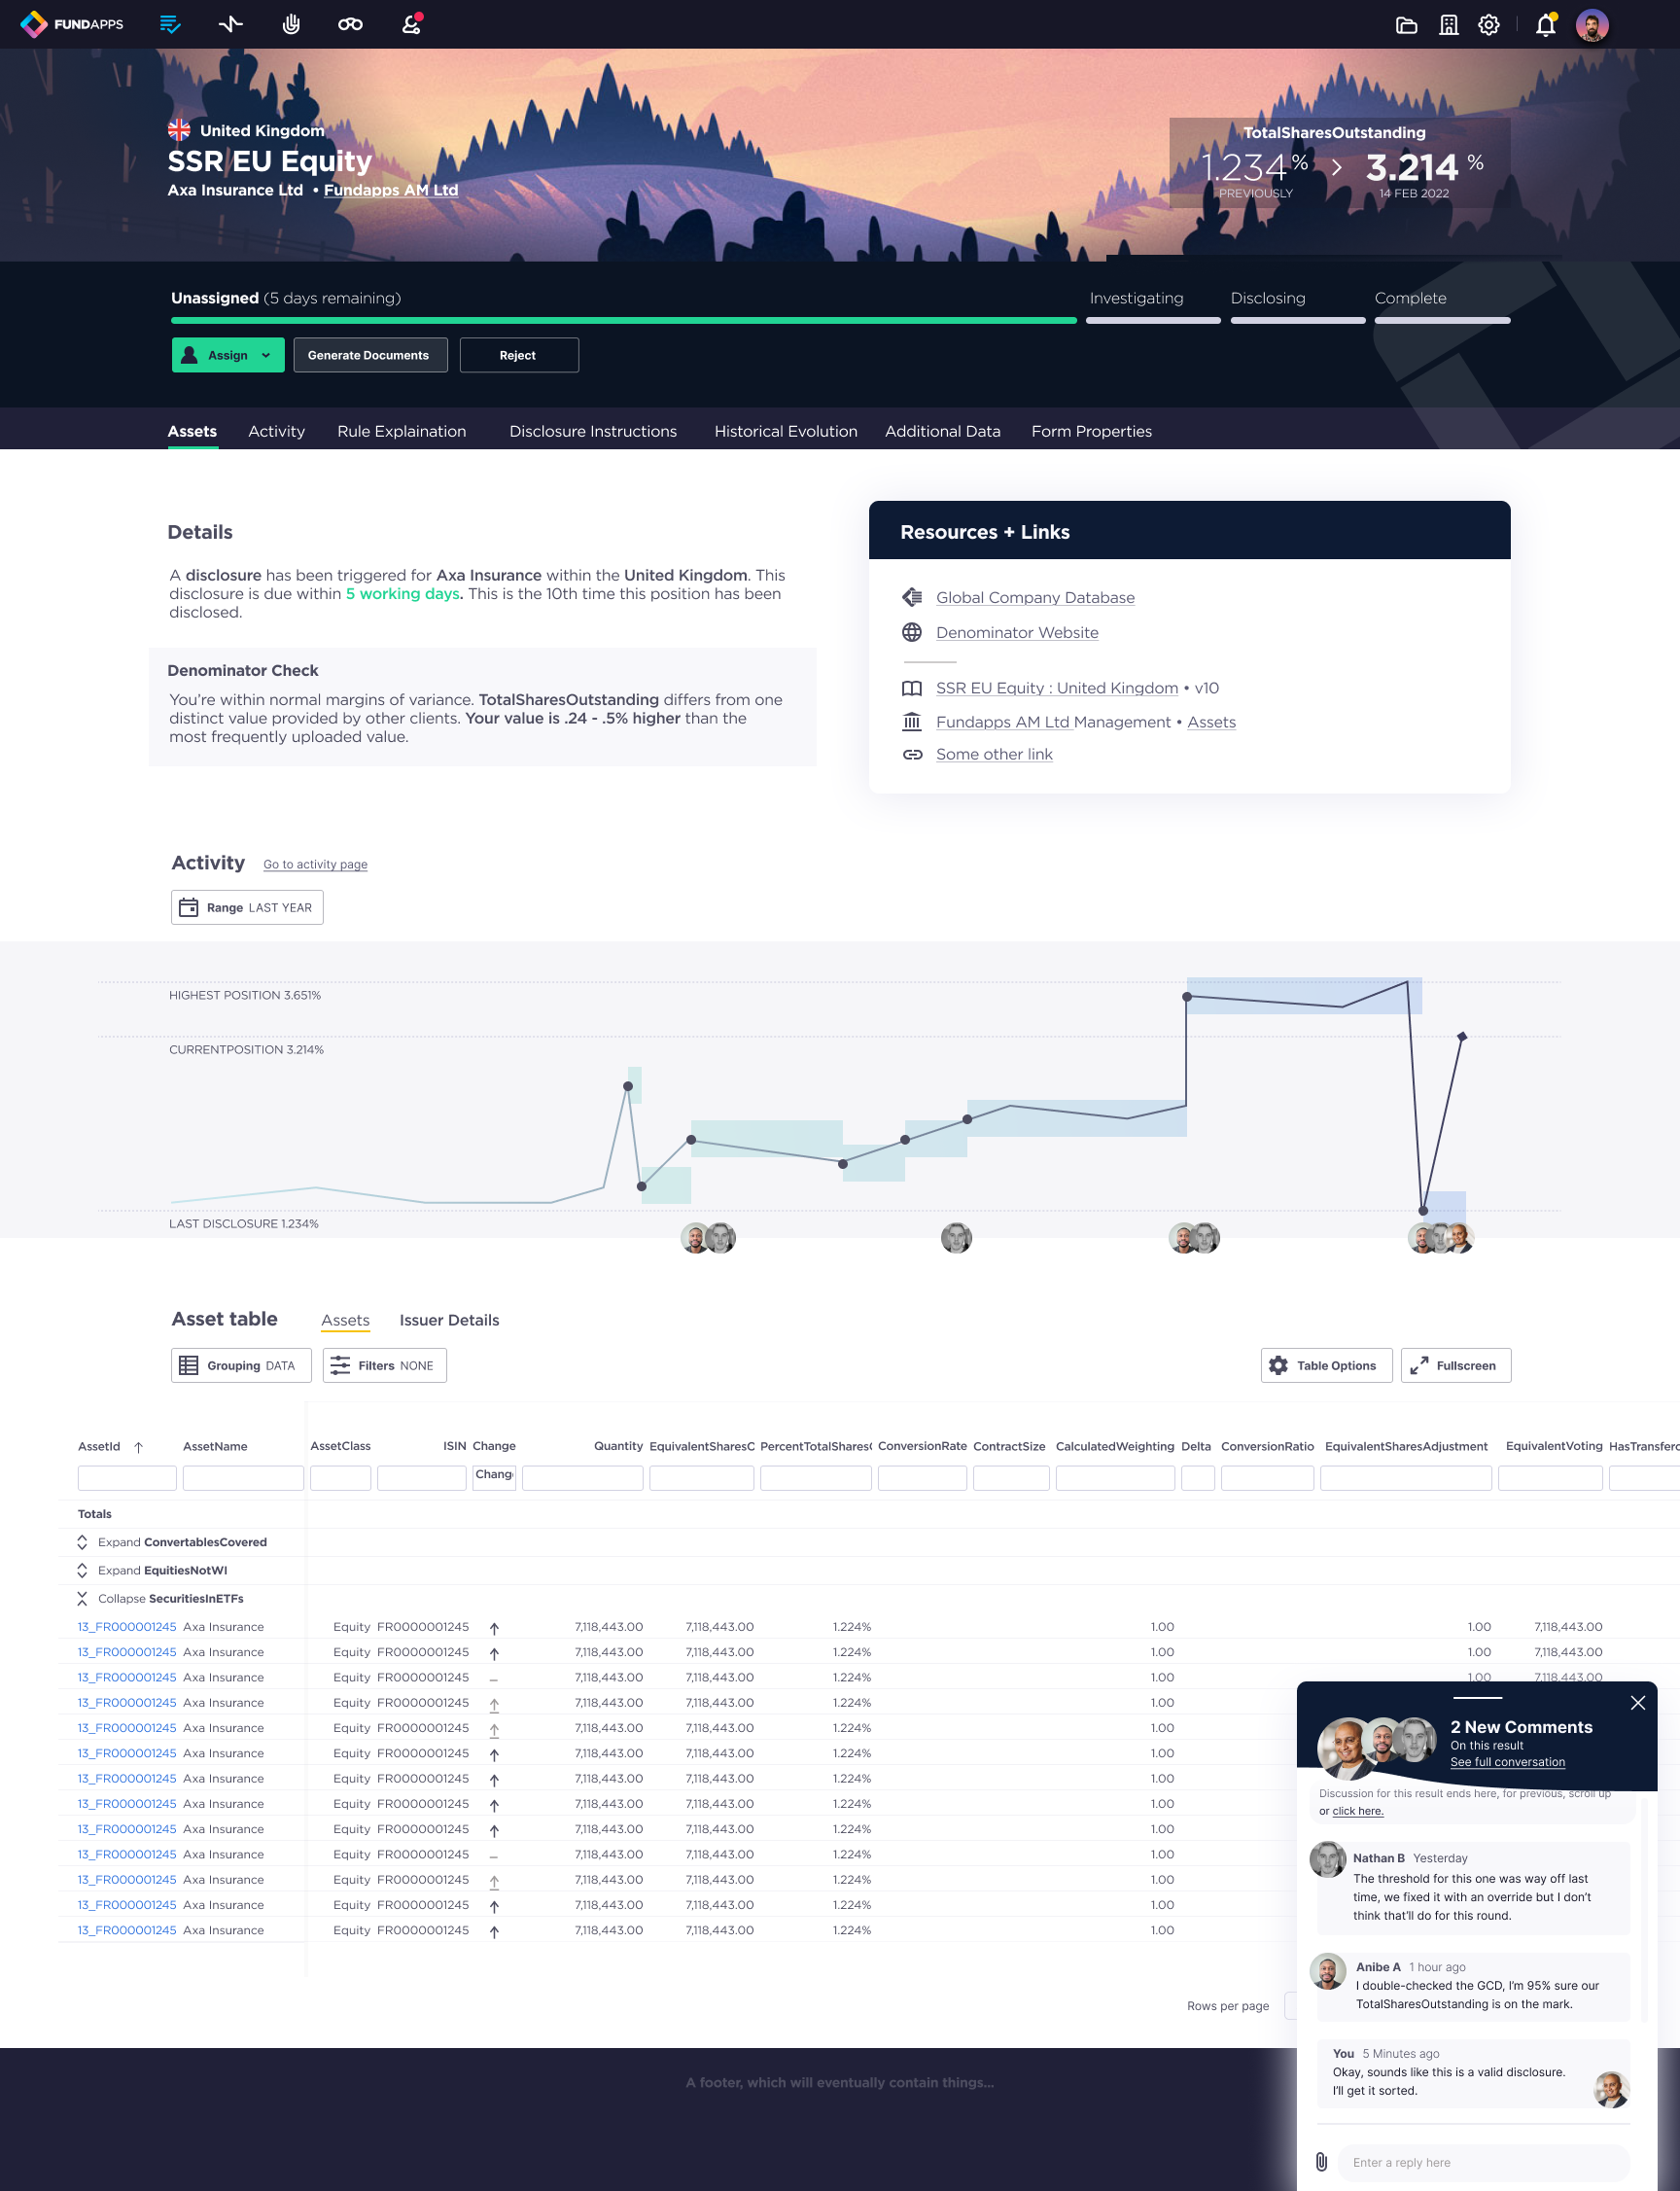Sort by the ConversionRatio column header
The width and height of the screenshot is (1680, 2191).
[x=1267, y=1446]
